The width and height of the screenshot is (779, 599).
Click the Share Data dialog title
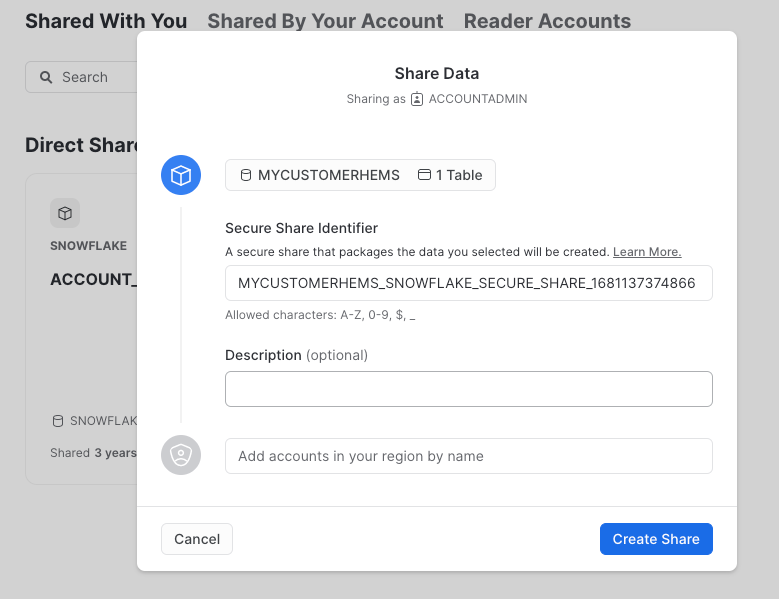[437, 74]
